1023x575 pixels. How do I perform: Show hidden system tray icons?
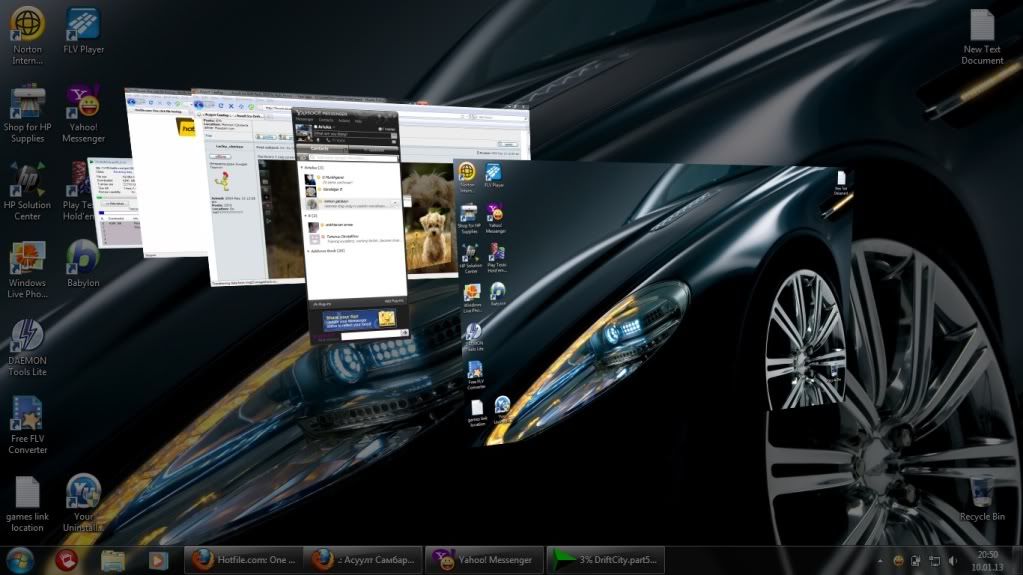(879, 560)
